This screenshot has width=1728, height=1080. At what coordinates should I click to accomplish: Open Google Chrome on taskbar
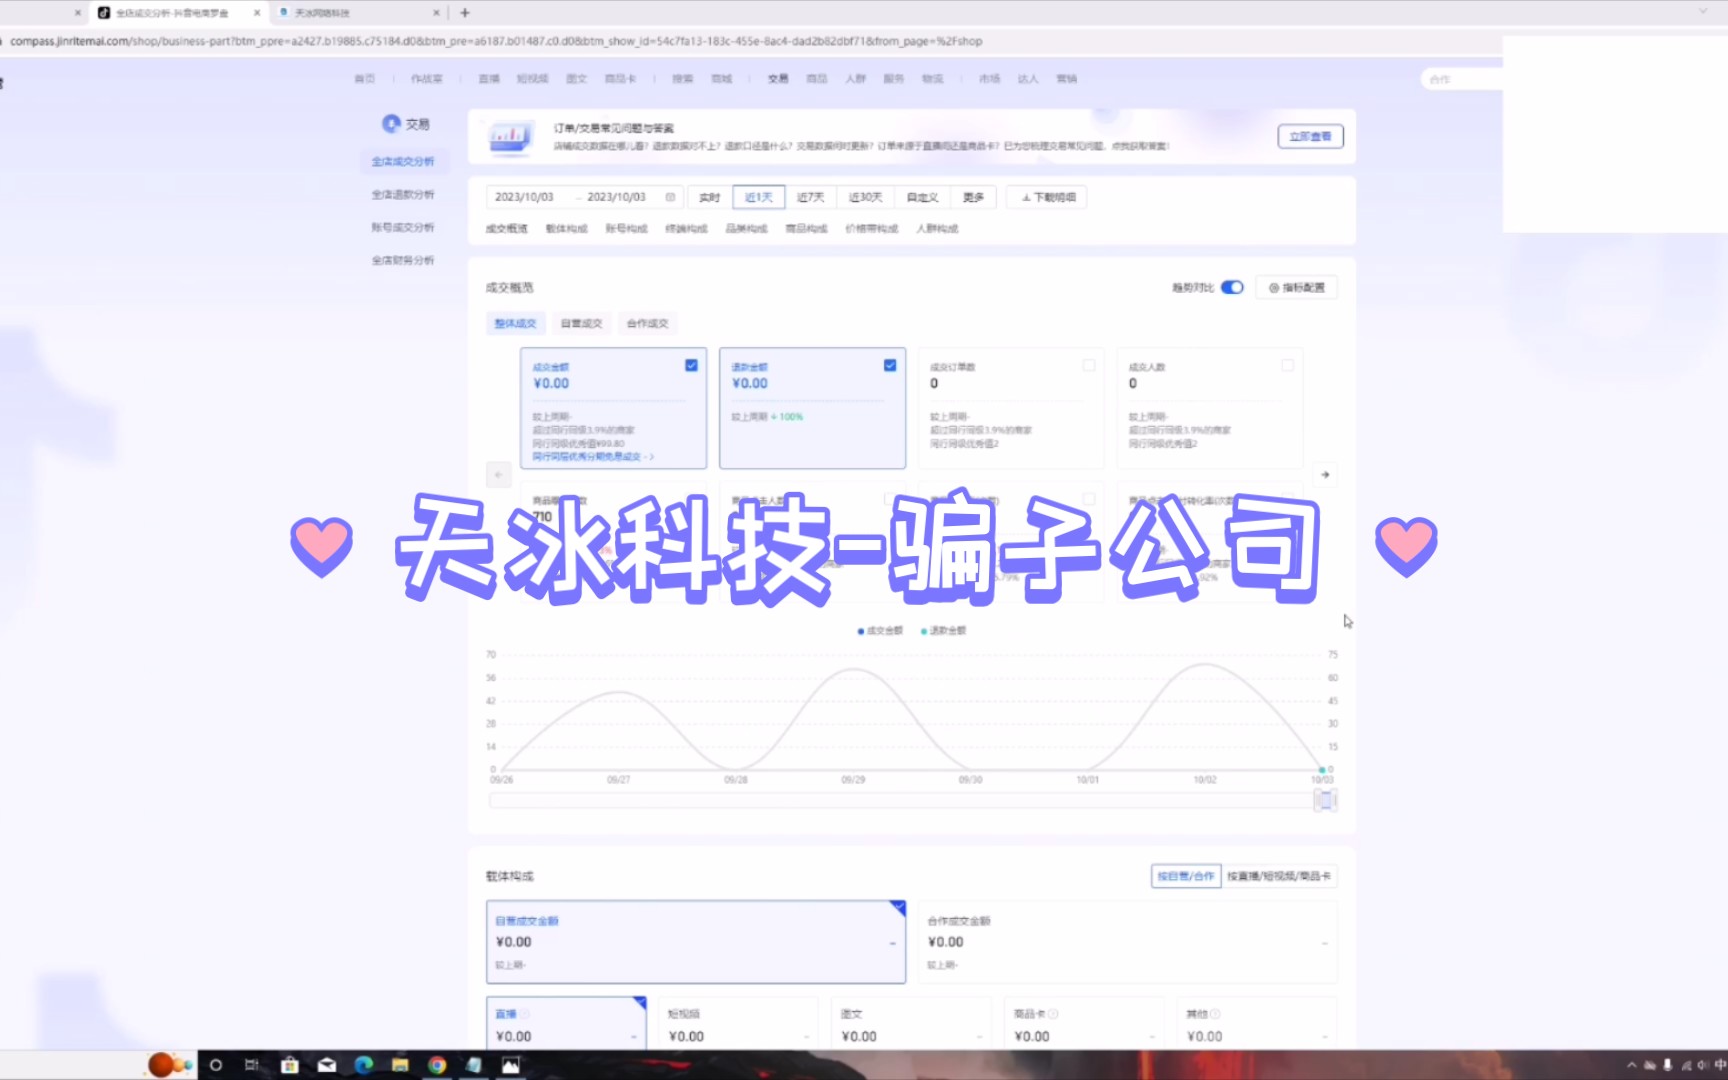437,1065
